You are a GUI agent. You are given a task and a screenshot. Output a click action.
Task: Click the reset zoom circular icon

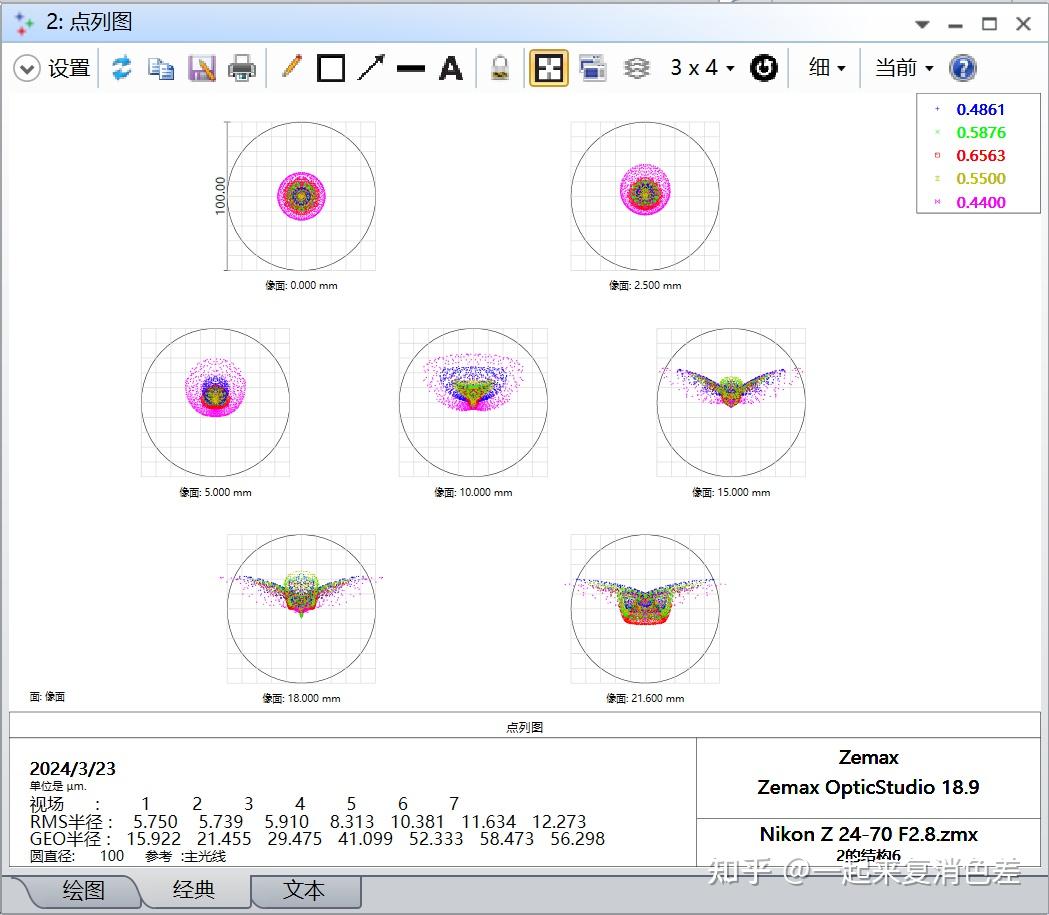(764, 68)
